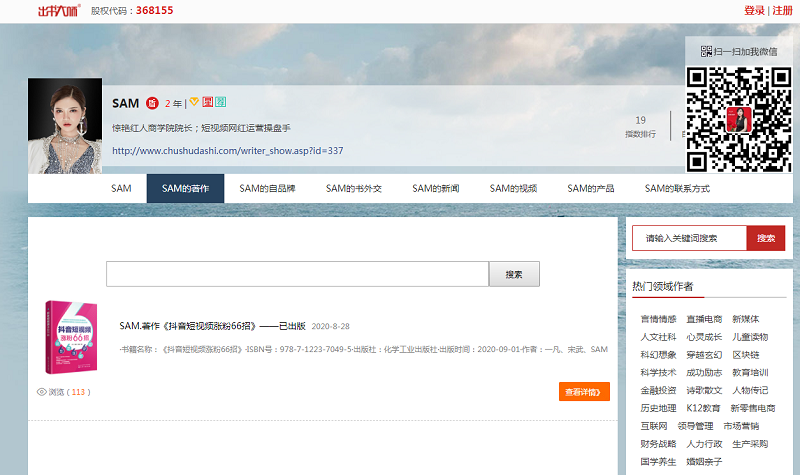Click SAM's profile avatar photo
This screenshot has width=800, height=475.
(x=65, y=125)
